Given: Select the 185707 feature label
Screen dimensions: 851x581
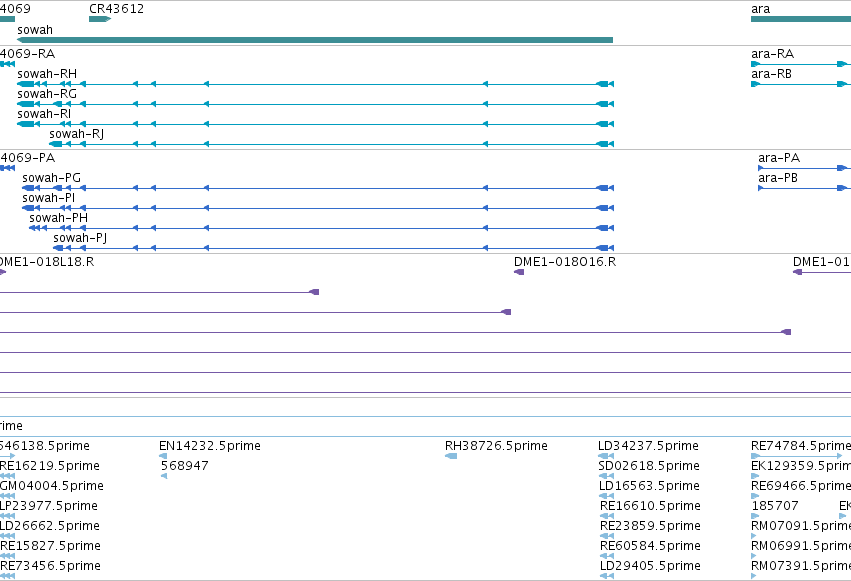Looking at the screenshot, I should 775,506.
